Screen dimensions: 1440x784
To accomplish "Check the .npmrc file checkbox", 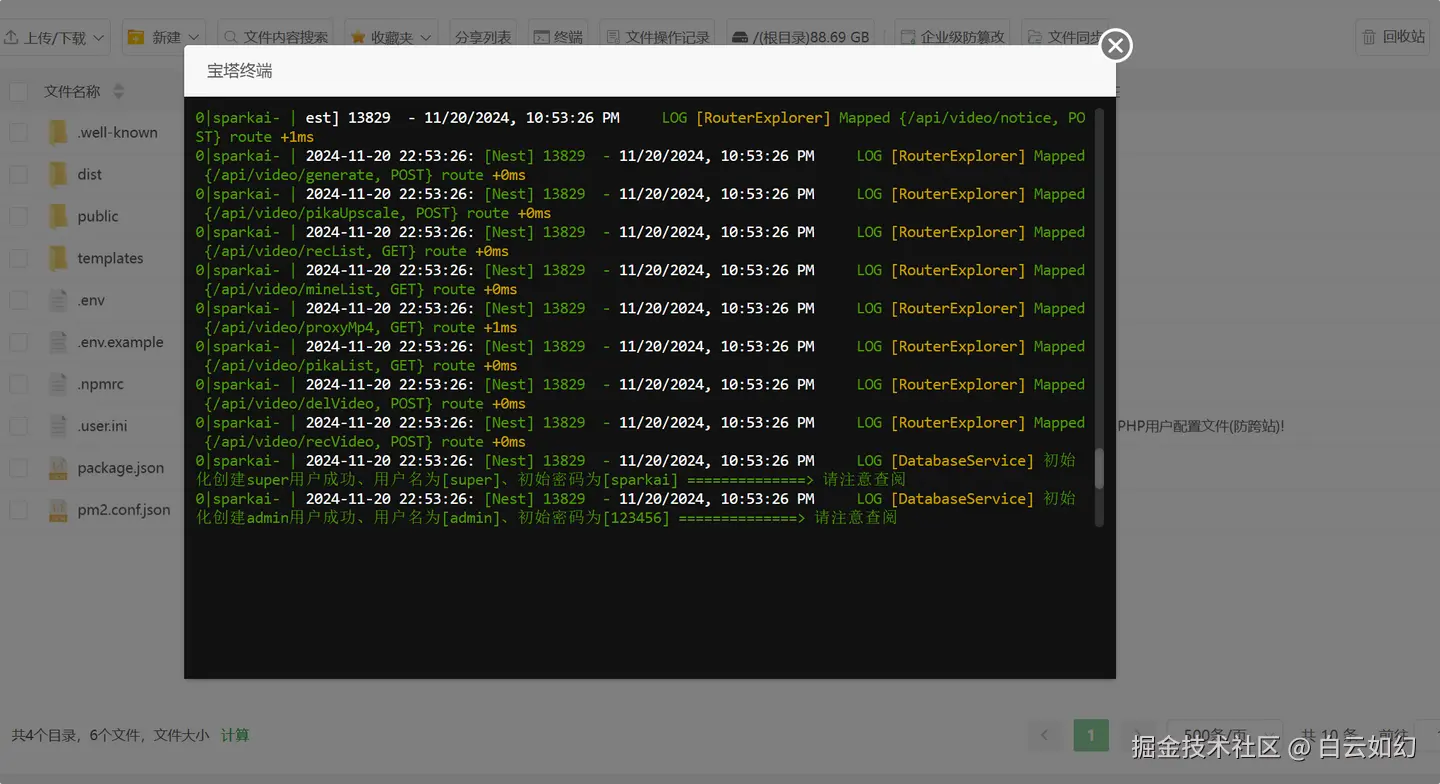I will point(18,384).
